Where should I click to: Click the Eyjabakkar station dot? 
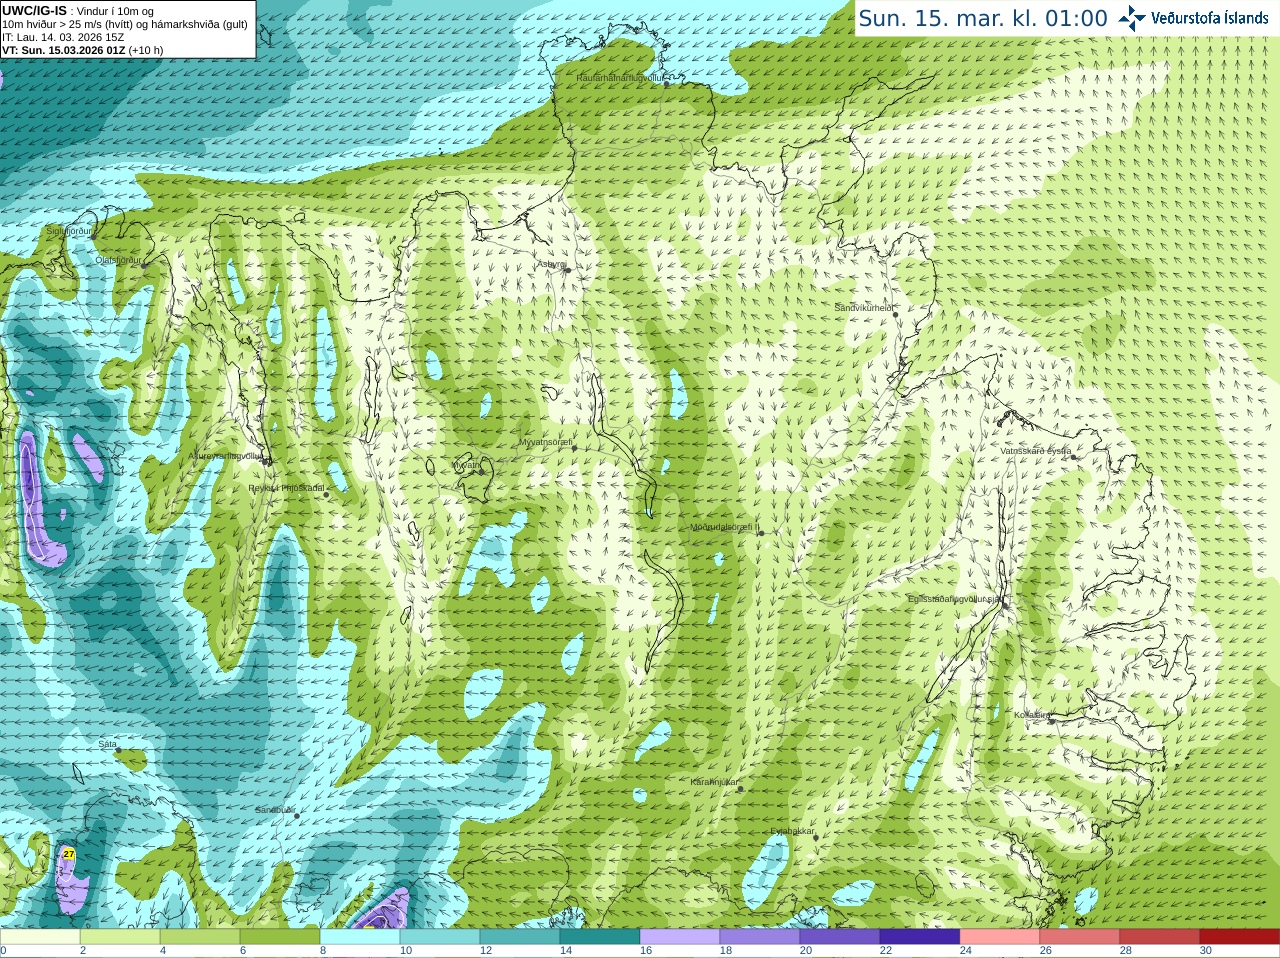click(x=816, y=836)
